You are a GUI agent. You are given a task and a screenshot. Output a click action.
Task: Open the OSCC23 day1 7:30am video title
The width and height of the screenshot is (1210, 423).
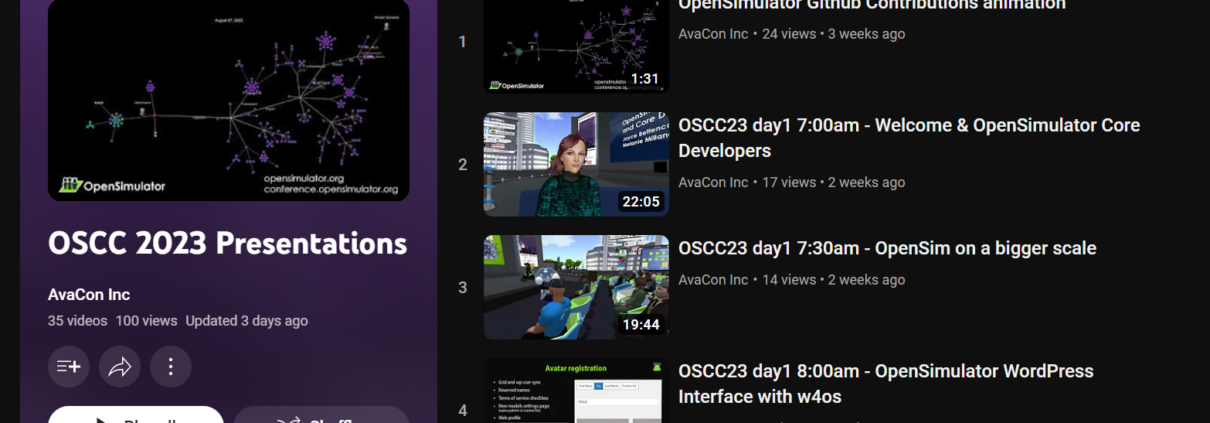pyautogui.click(x=887, y=248)
